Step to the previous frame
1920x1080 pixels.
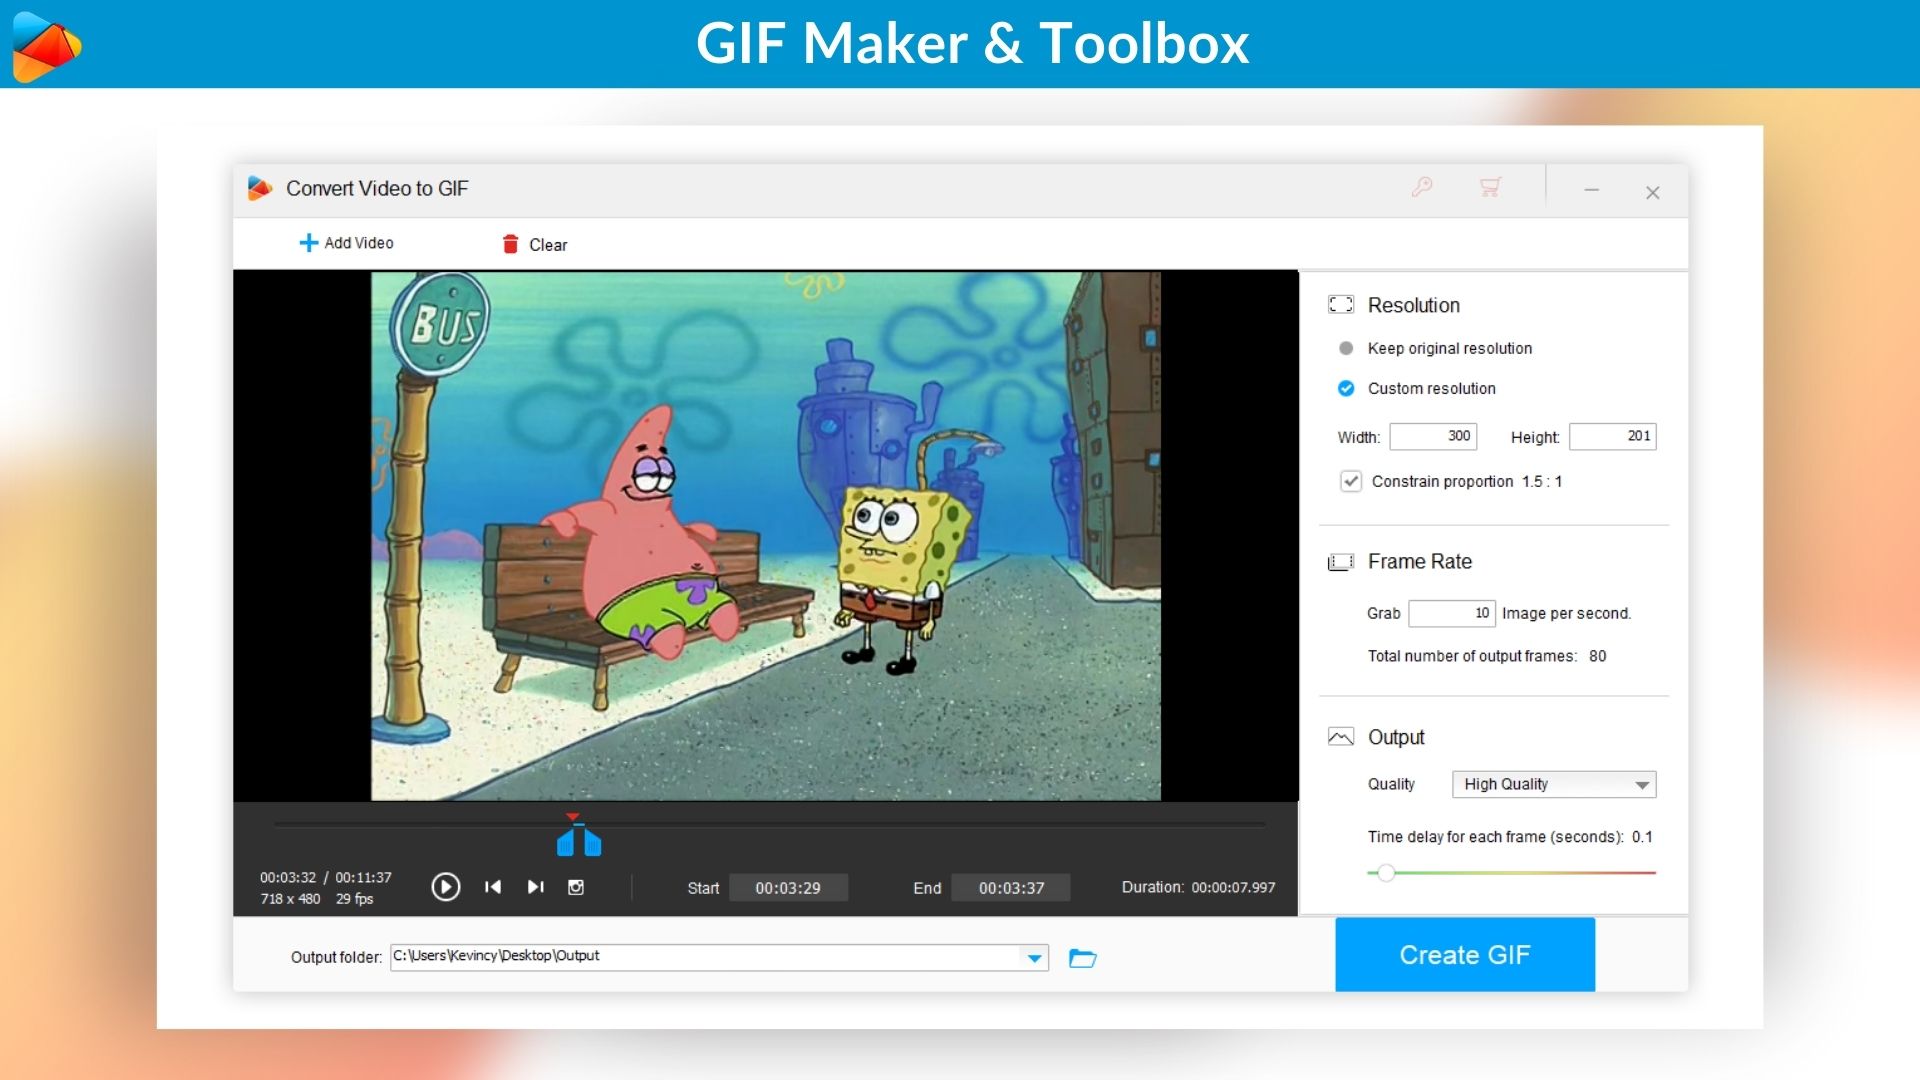[x=492, y=887]
